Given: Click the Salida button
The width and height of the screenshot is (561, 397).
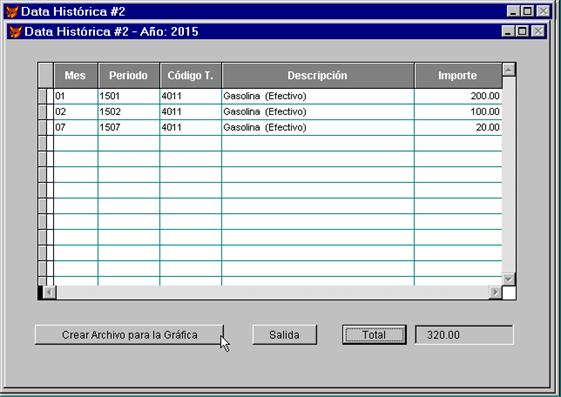Looking at the screenshot, I should click(x=284, y=335).
